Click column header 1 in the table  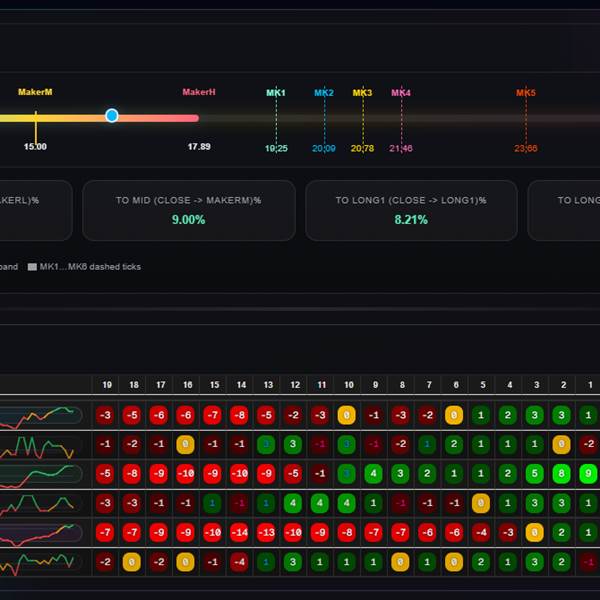[590, 385]
